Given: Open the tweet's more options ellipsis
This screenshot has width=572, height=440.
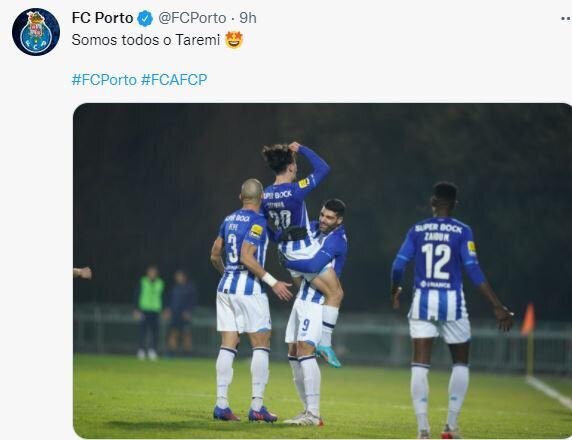Looking at the screenshot, I should point(566,18).
